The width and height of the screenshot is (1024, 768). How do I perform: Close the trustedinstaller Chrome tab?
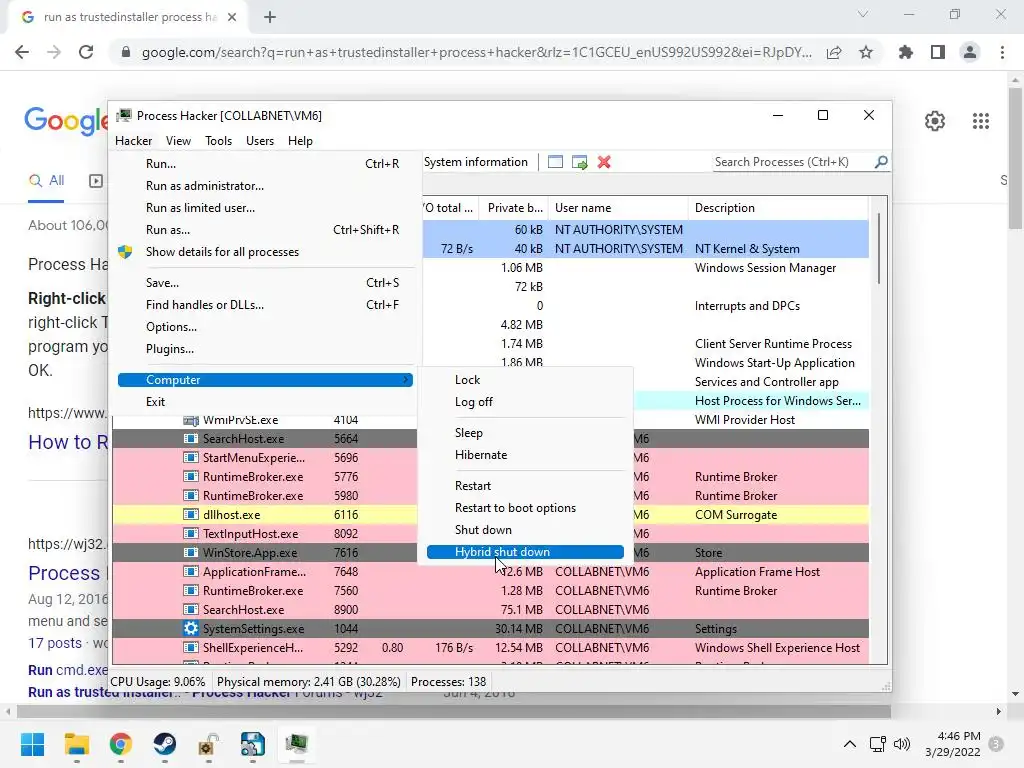click(232, 17)
